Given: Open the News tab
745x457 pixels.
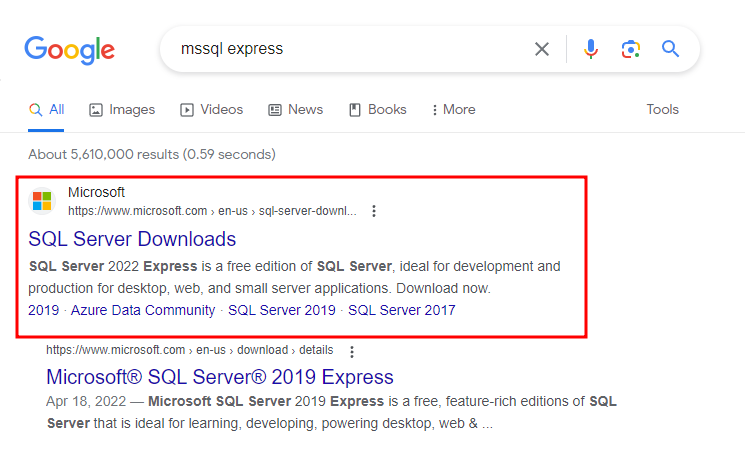Looking at the screenshot, I should pos(296,110).
